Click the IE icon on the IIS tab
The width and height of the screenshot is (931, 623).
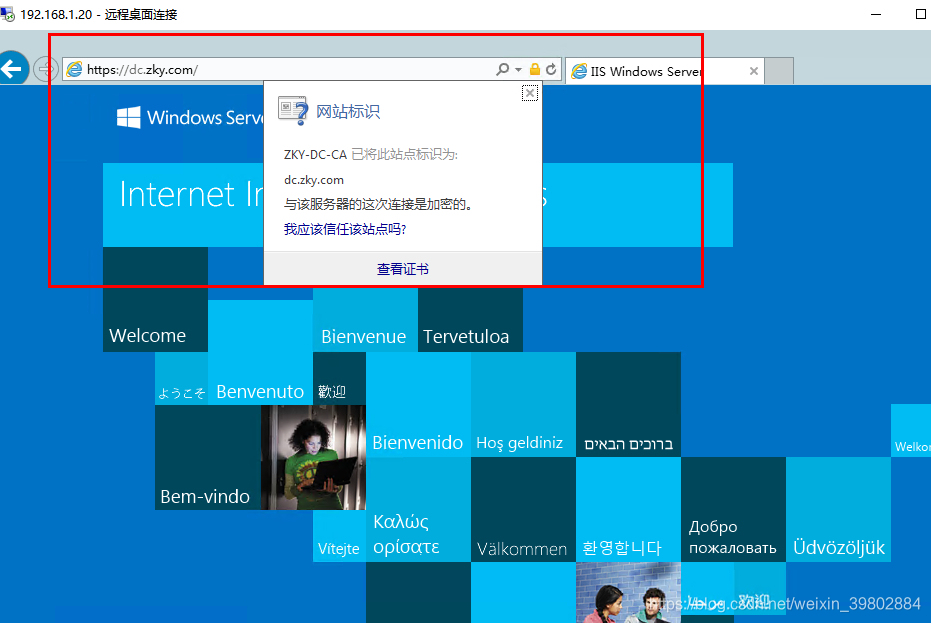[x=579, y=71]
